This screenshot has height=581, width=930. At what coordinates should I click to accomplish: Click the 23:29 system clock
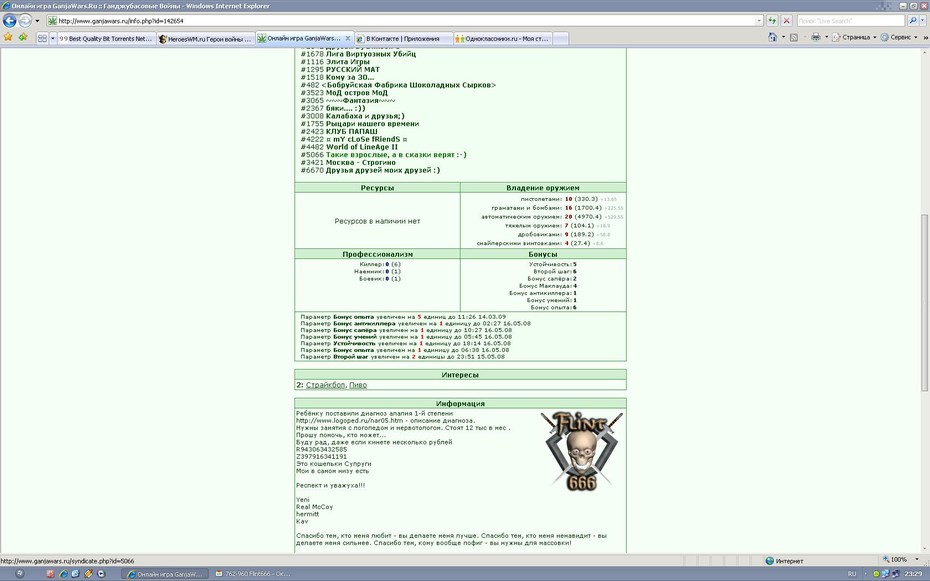pyautogui.click(x=913, y=574)
